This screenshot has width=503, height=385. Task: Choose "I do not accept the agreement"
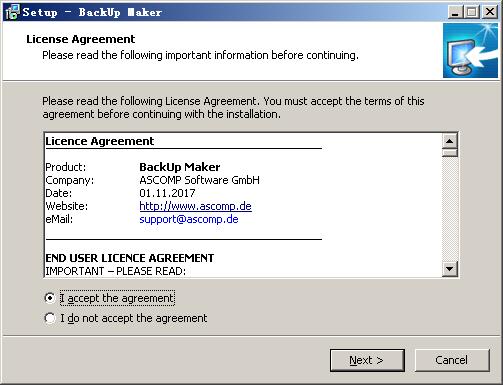click(126, 318)
